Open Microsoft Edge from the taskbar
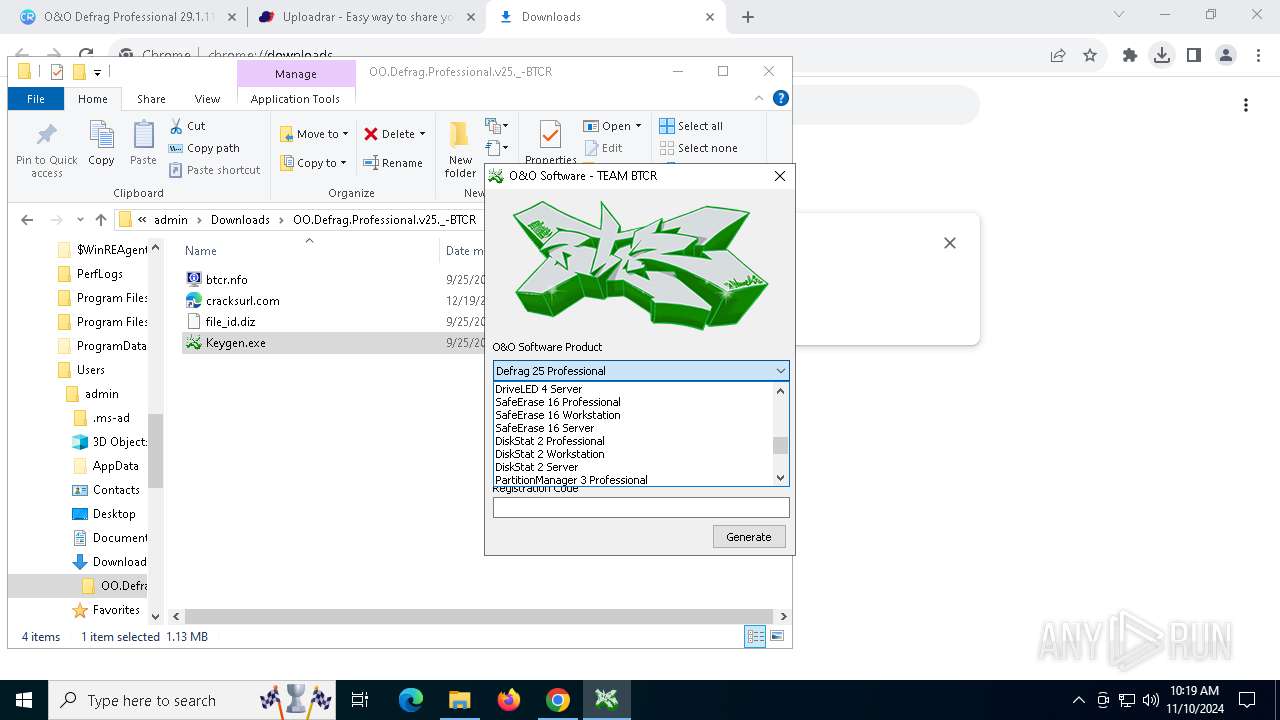 click(x=411, y=700)
